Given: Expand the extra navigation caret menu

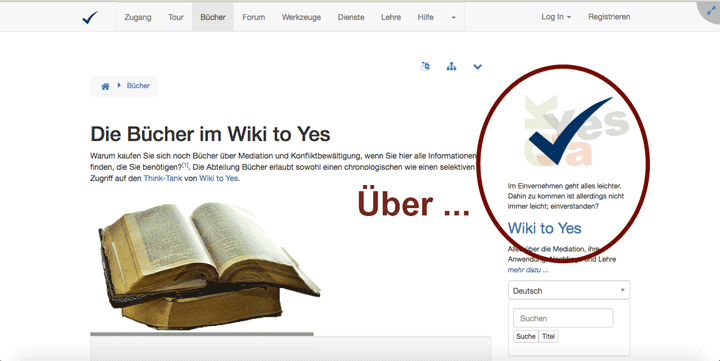Looking at the screenshot, I should pyautogui.click(x=453, y=17).
